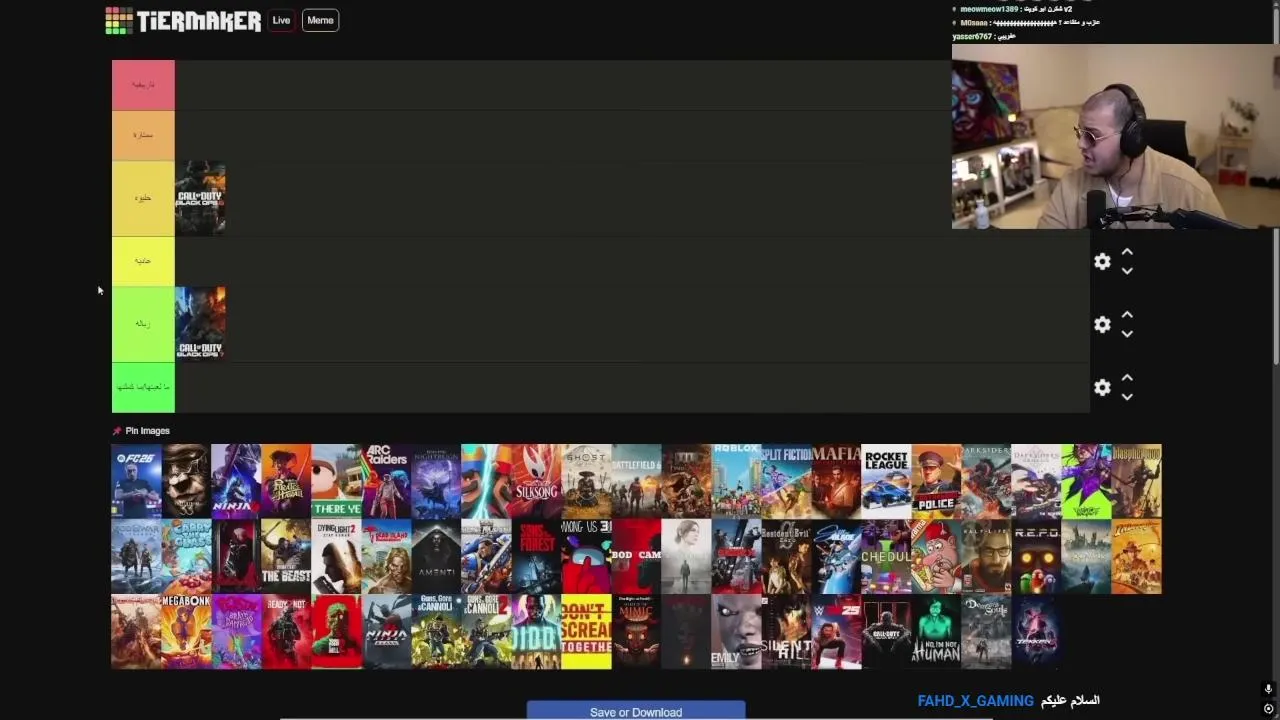This screenshot has height=720, width=1280.
Task: Select the God of War Ragnarok cover
Action: (x=136, y=556)
